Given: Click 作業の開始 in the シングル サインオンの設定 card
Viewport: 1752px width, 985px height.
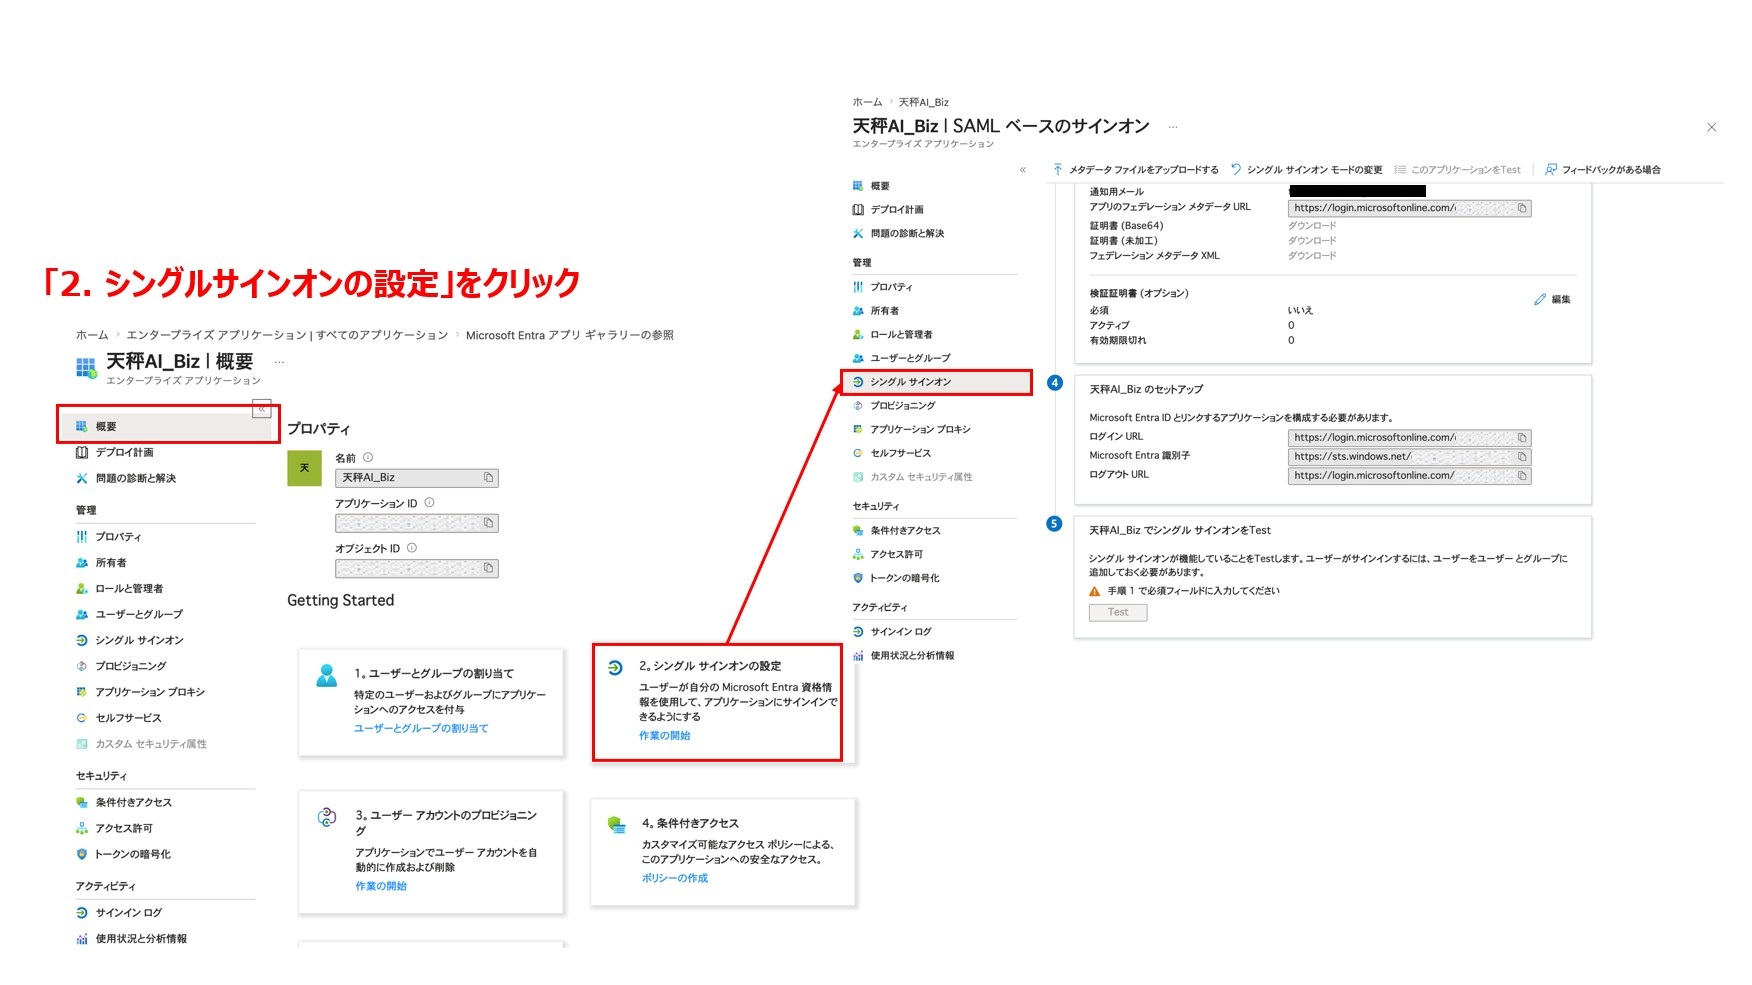Looking at the screenshot, I should click(665, 735).
